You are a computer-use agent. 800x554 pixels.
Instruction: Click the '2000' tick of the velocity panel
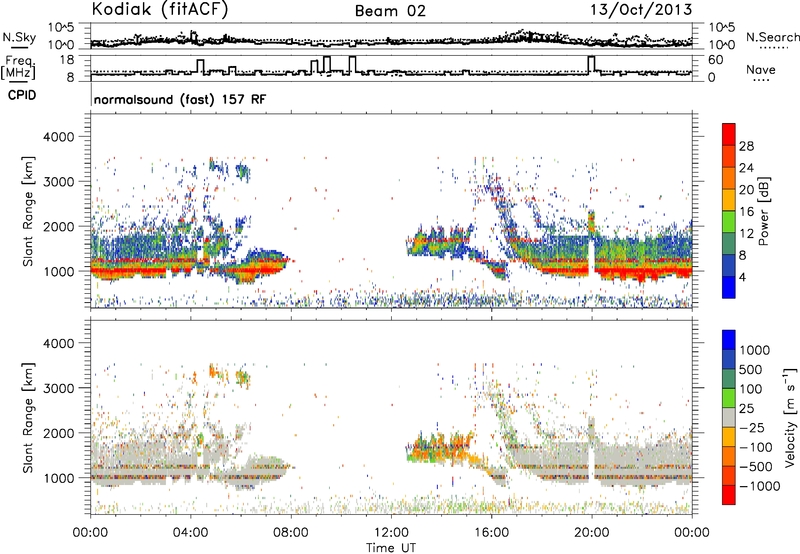click(x=59, y=433)
